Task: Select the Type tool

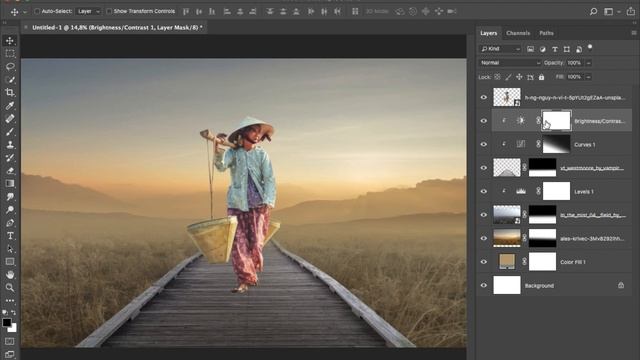Action: point(10,236)
